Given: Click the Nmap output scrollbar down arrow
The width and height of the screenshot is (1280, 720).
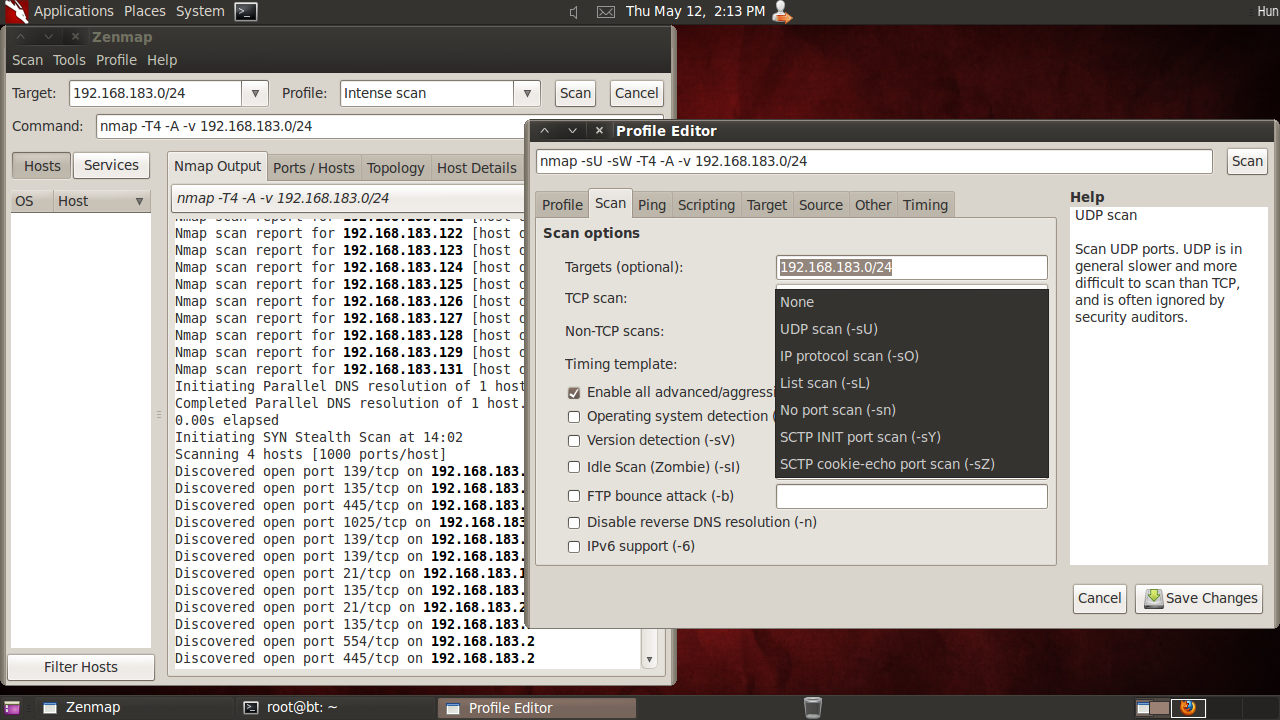Looking at the screenshot, I should tap(649, 660).
